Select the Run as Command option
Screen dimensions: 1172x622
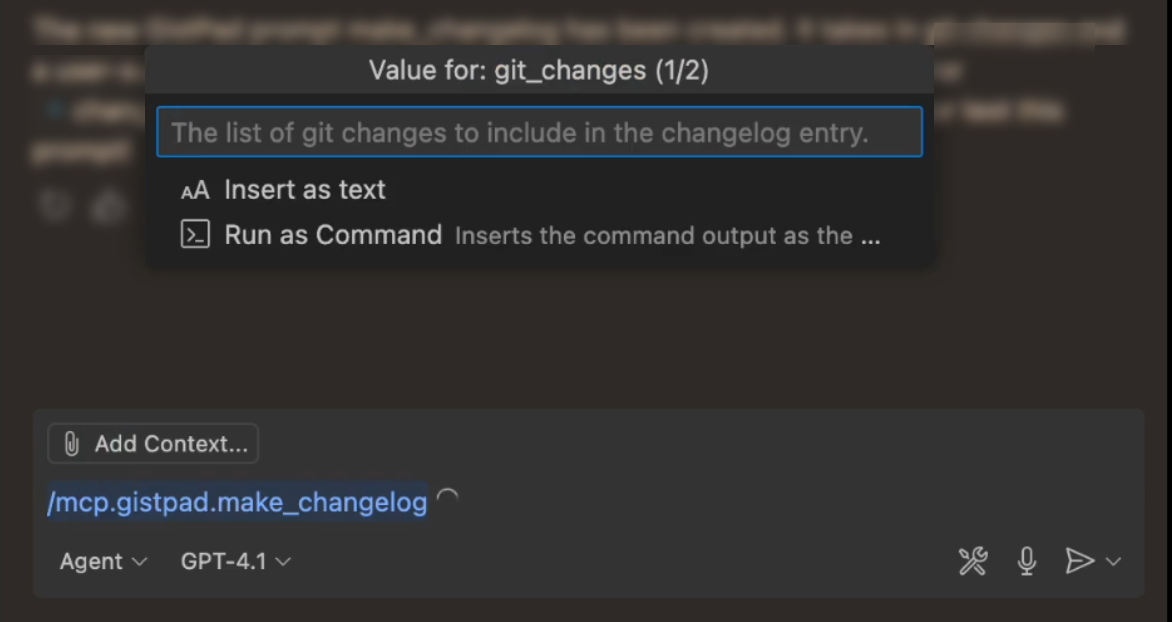(x=333, y=234)
